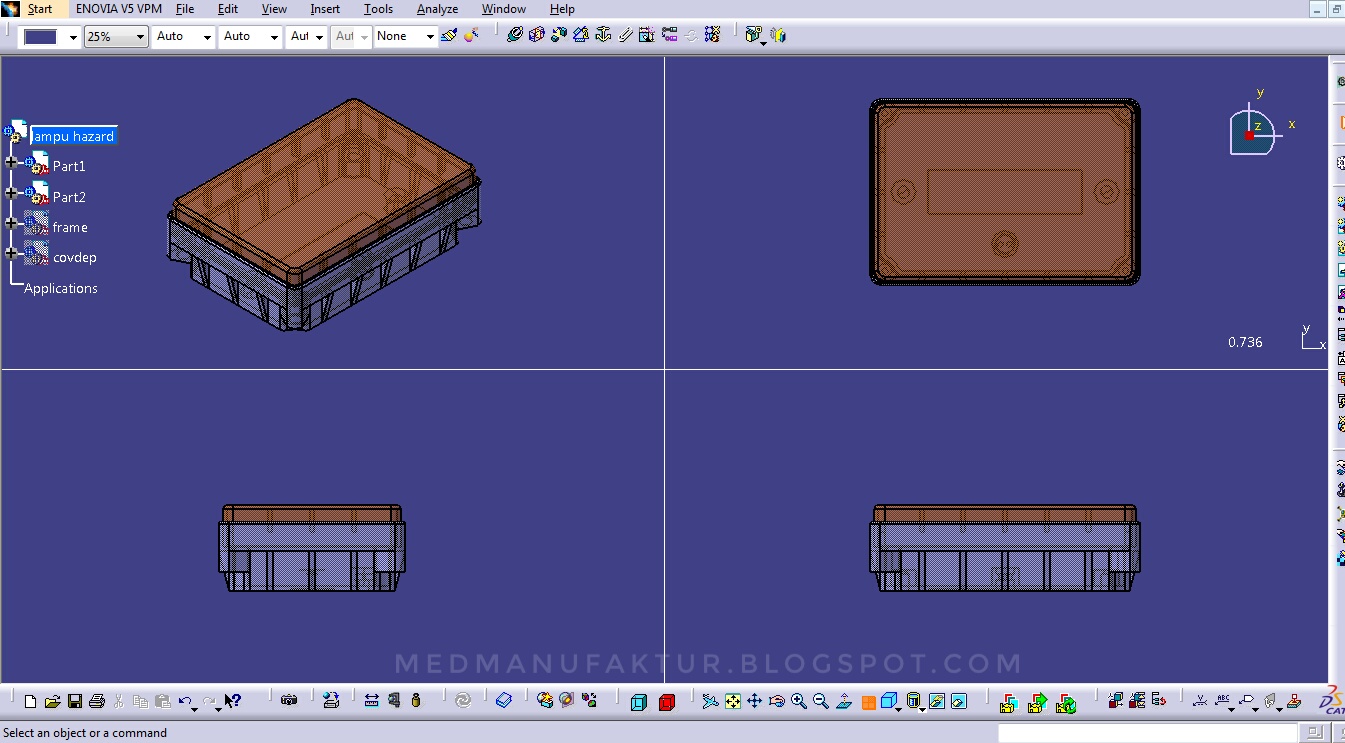The height and width of the screenshot is (743, 1345).
Task: Open the None graphic layer dropdown
Action: (430, 35)
